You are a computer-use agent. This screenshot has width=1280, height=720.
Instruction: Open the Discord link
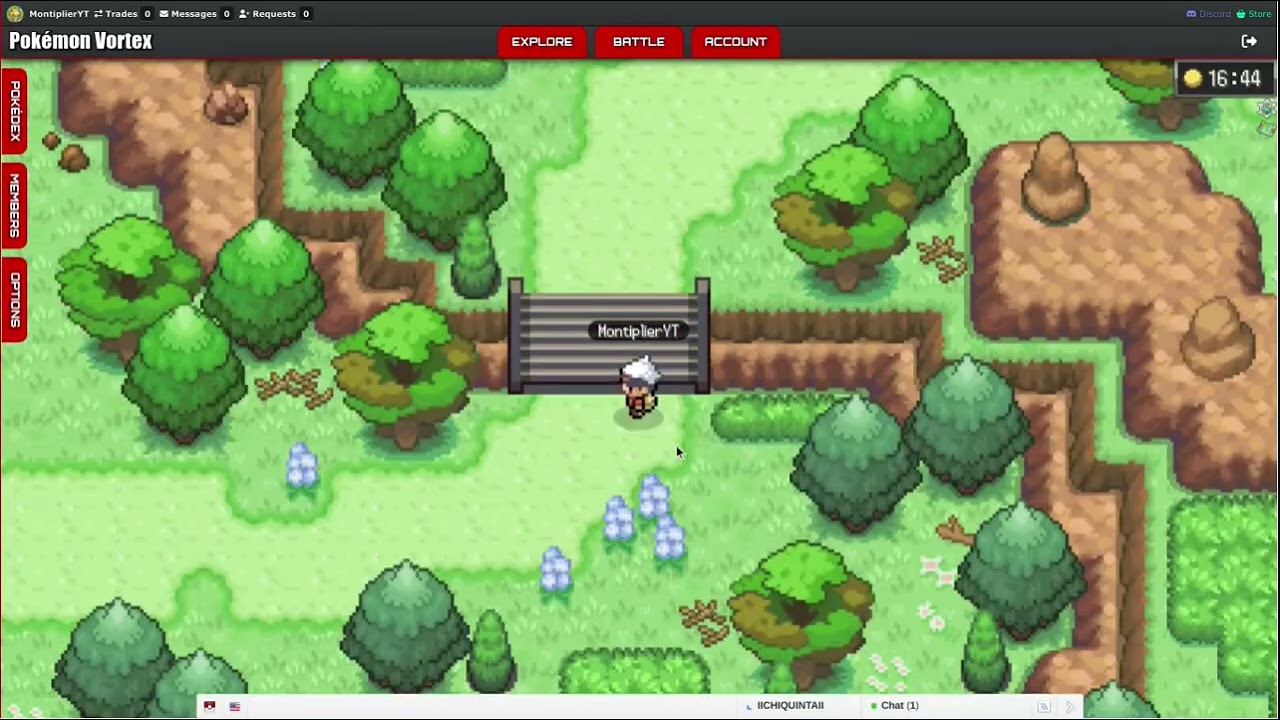pyautogui.click(x=1208, y=14)
